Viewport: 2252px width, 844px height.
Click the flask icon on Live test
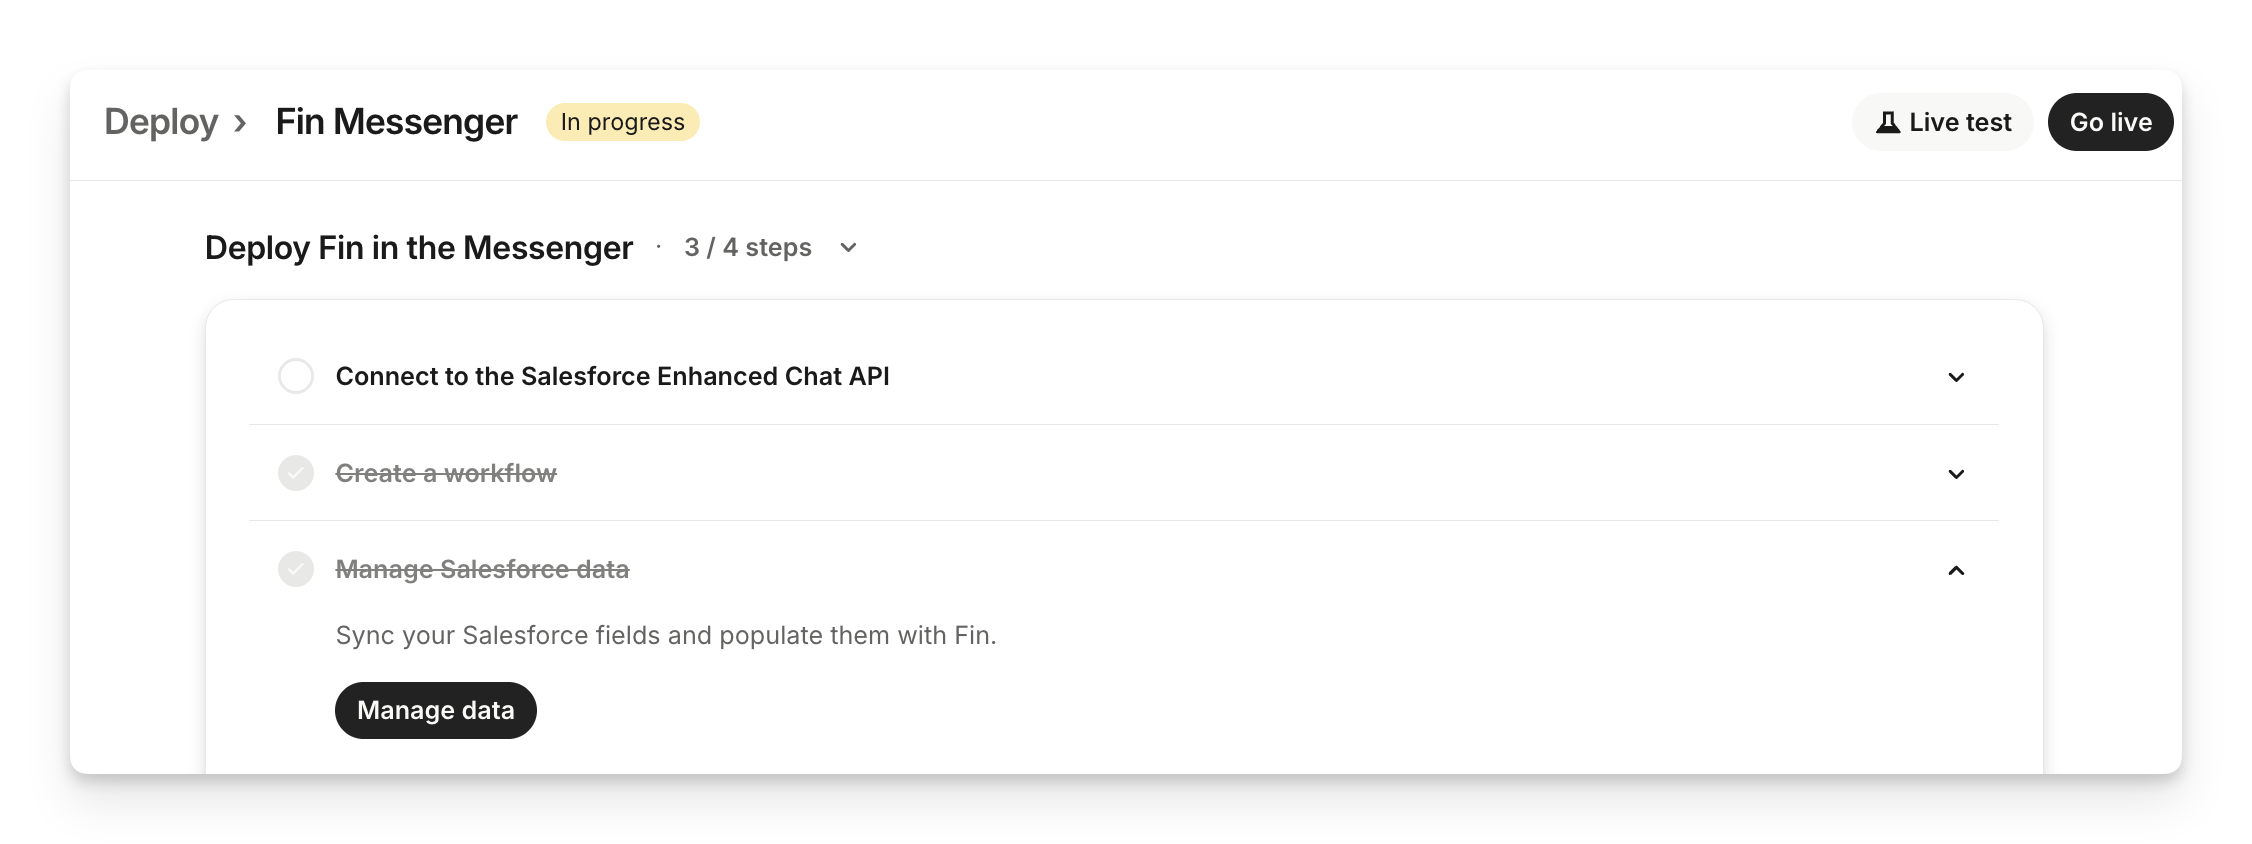[1887, 122]
